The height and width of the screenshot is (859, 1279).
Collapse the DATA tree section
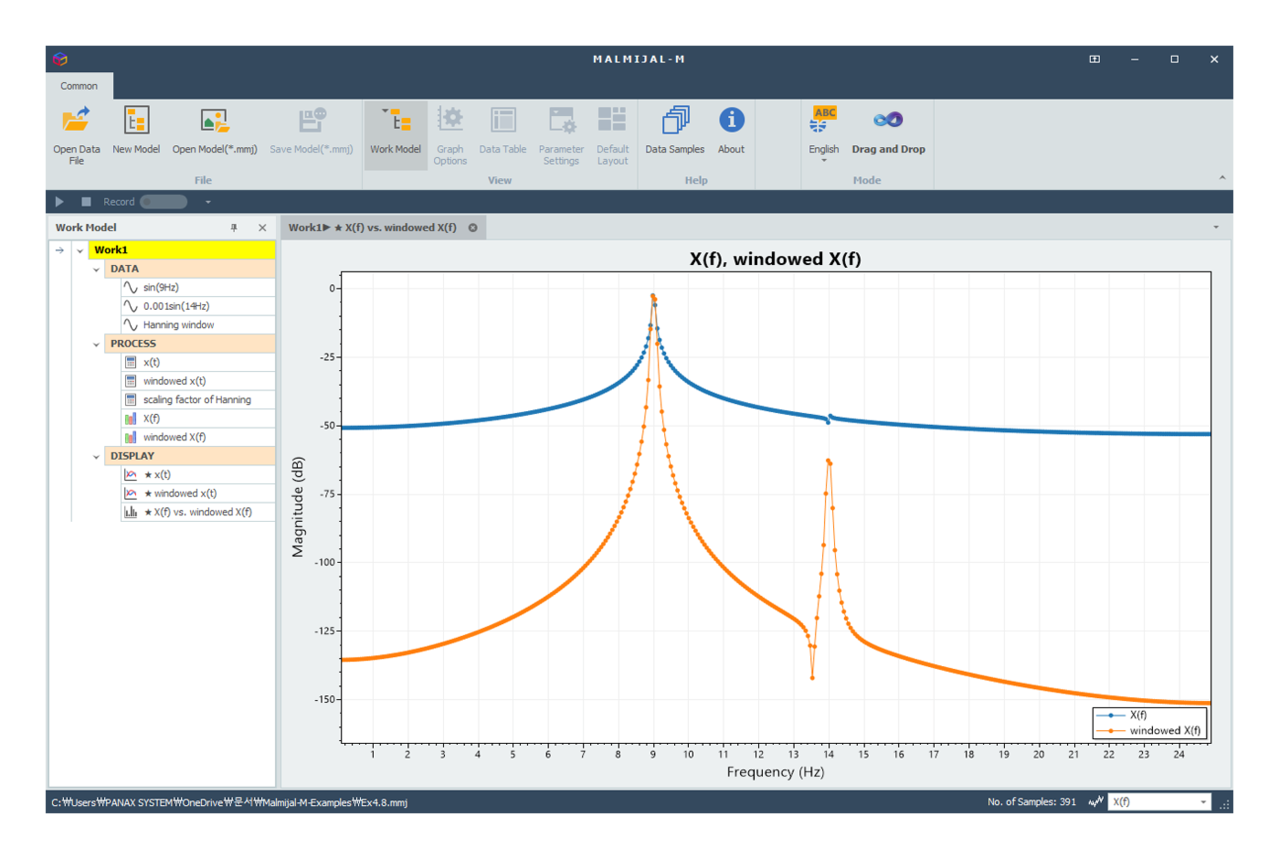point(97,269)
